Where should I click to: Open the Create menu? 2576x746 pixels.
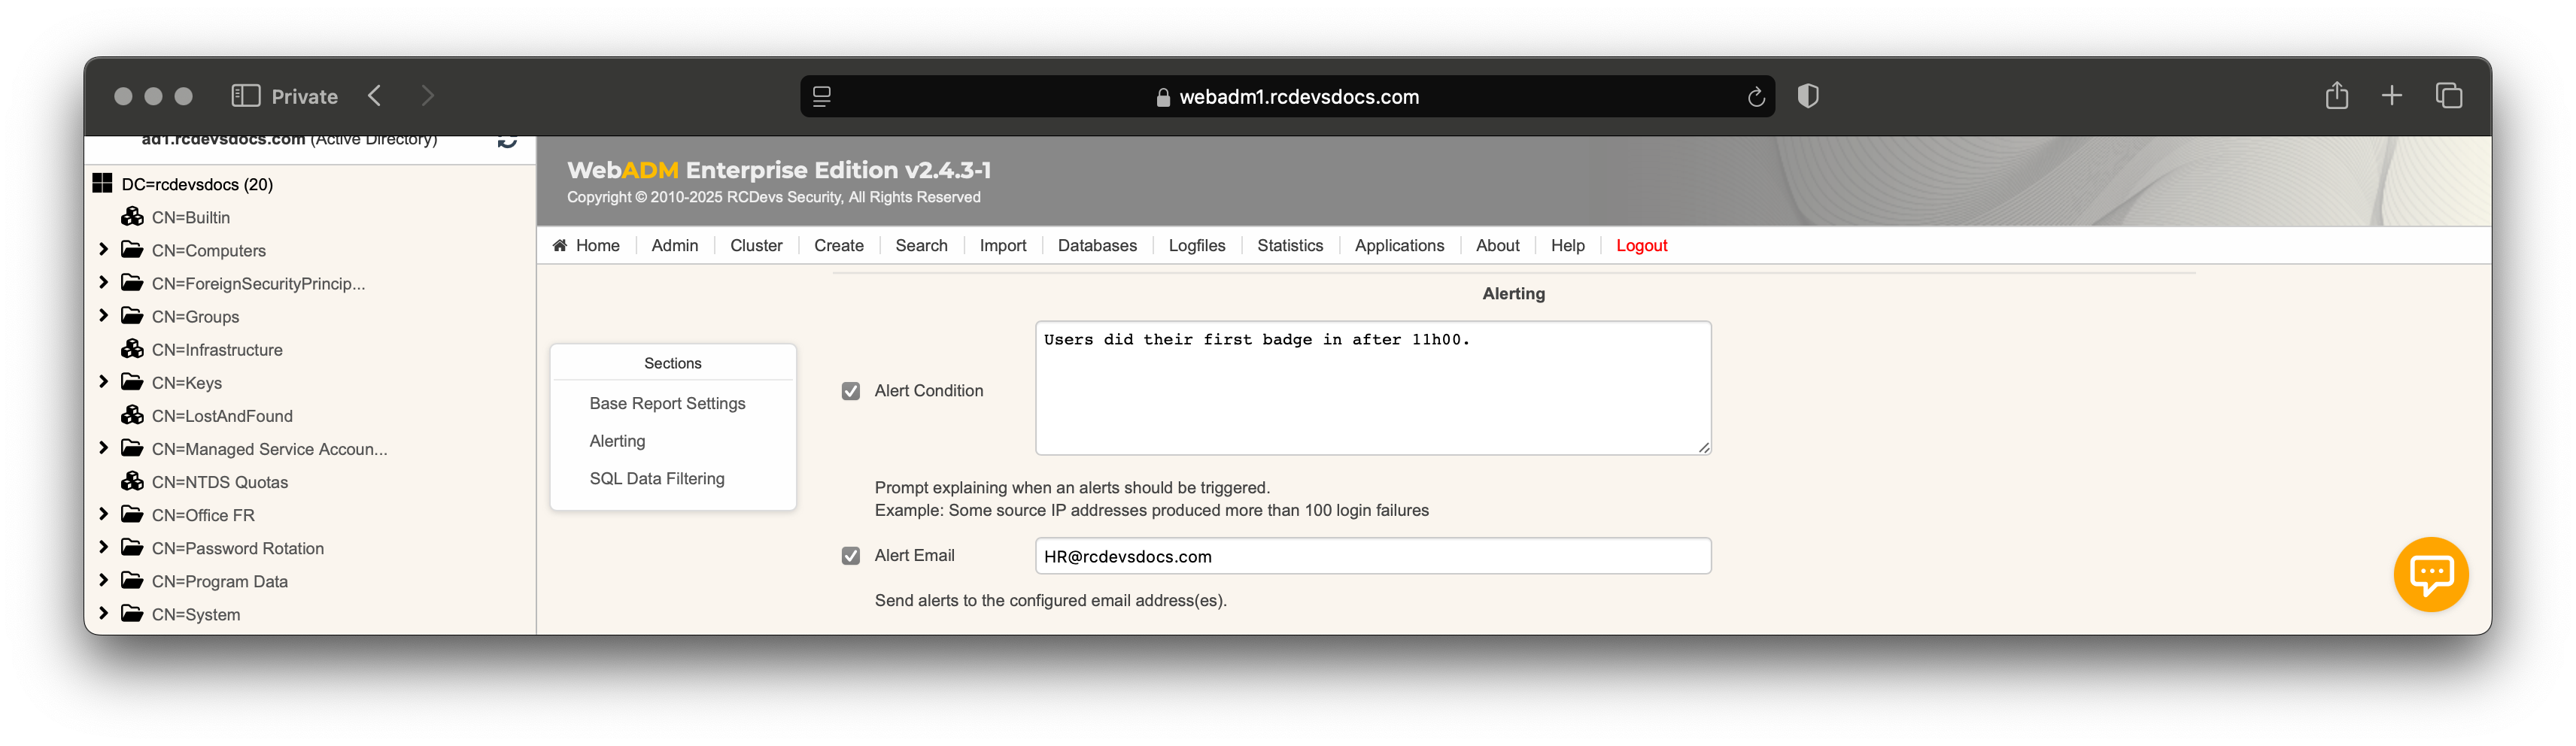click(839, 245)
